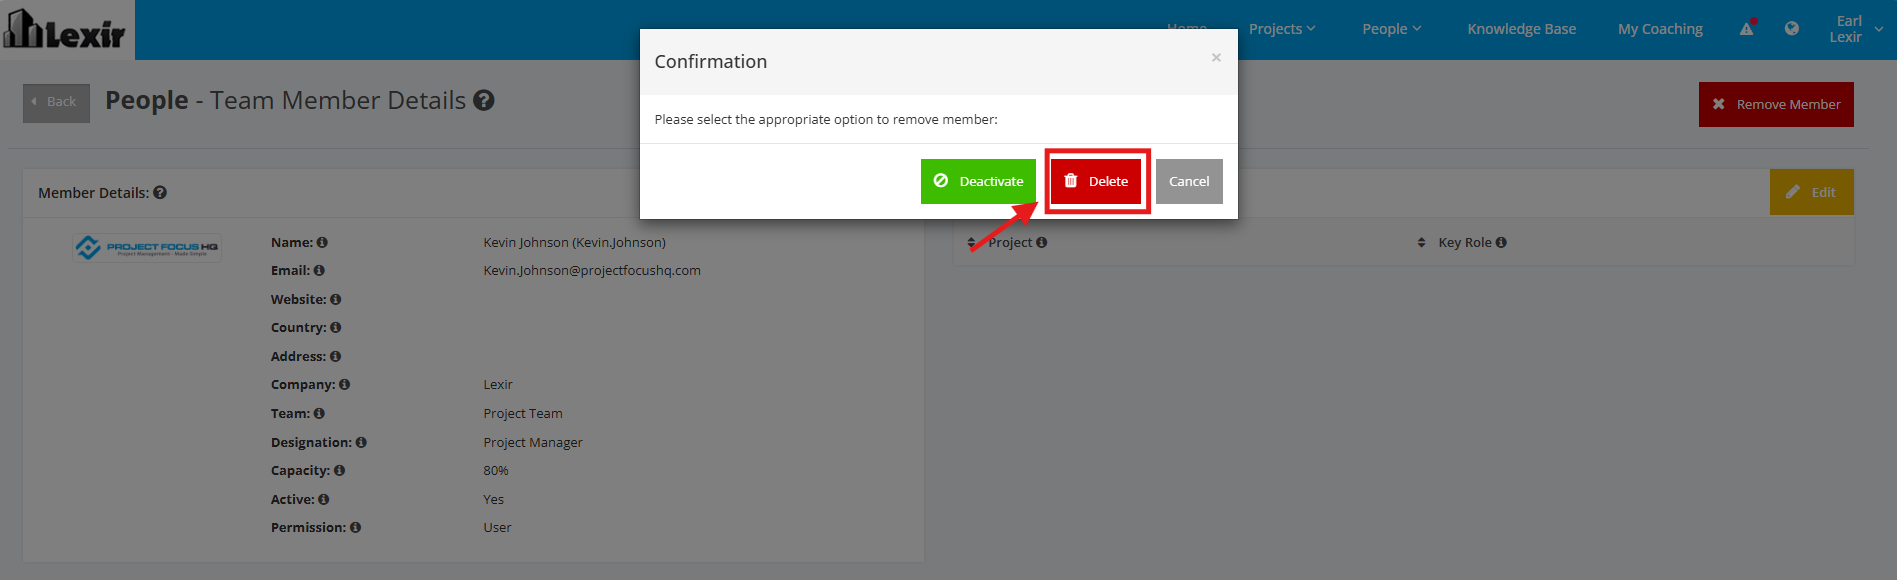This screenshot has width=1897, height=580.
Task: Click info icon beside Country label
Action: [x=336, y=328]
